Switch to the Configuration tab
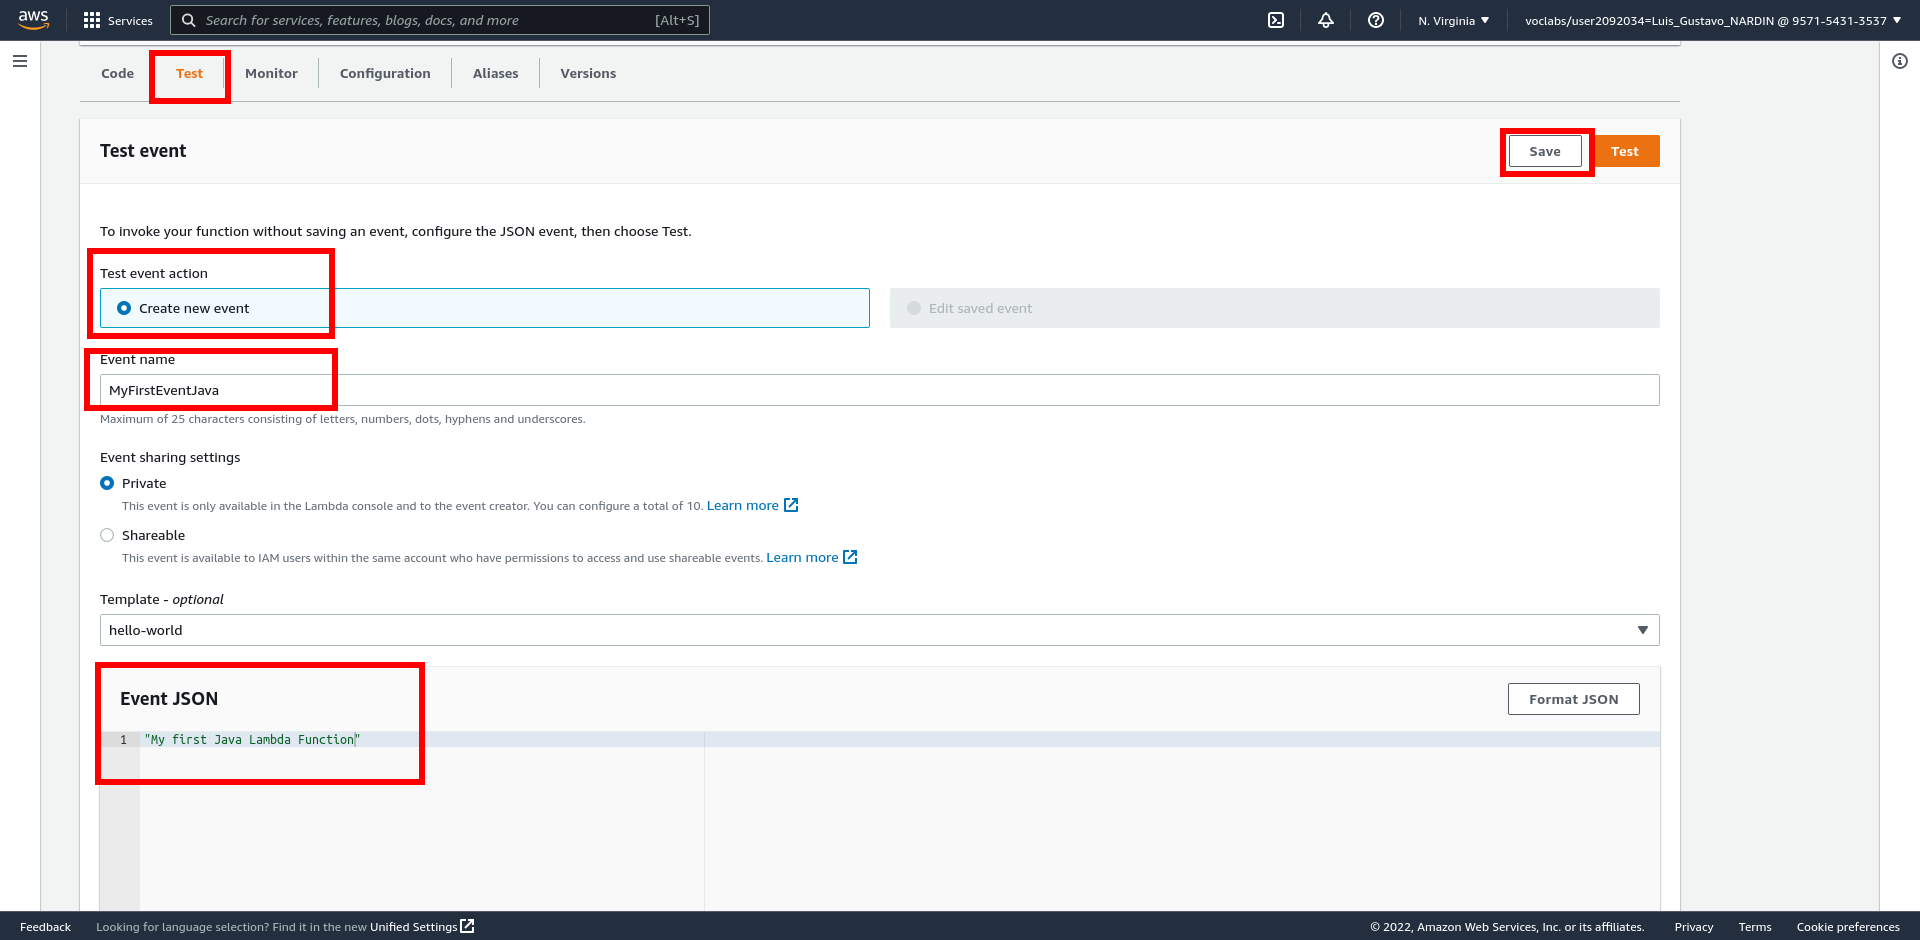The image size is (1920, 940). point(385,73)
